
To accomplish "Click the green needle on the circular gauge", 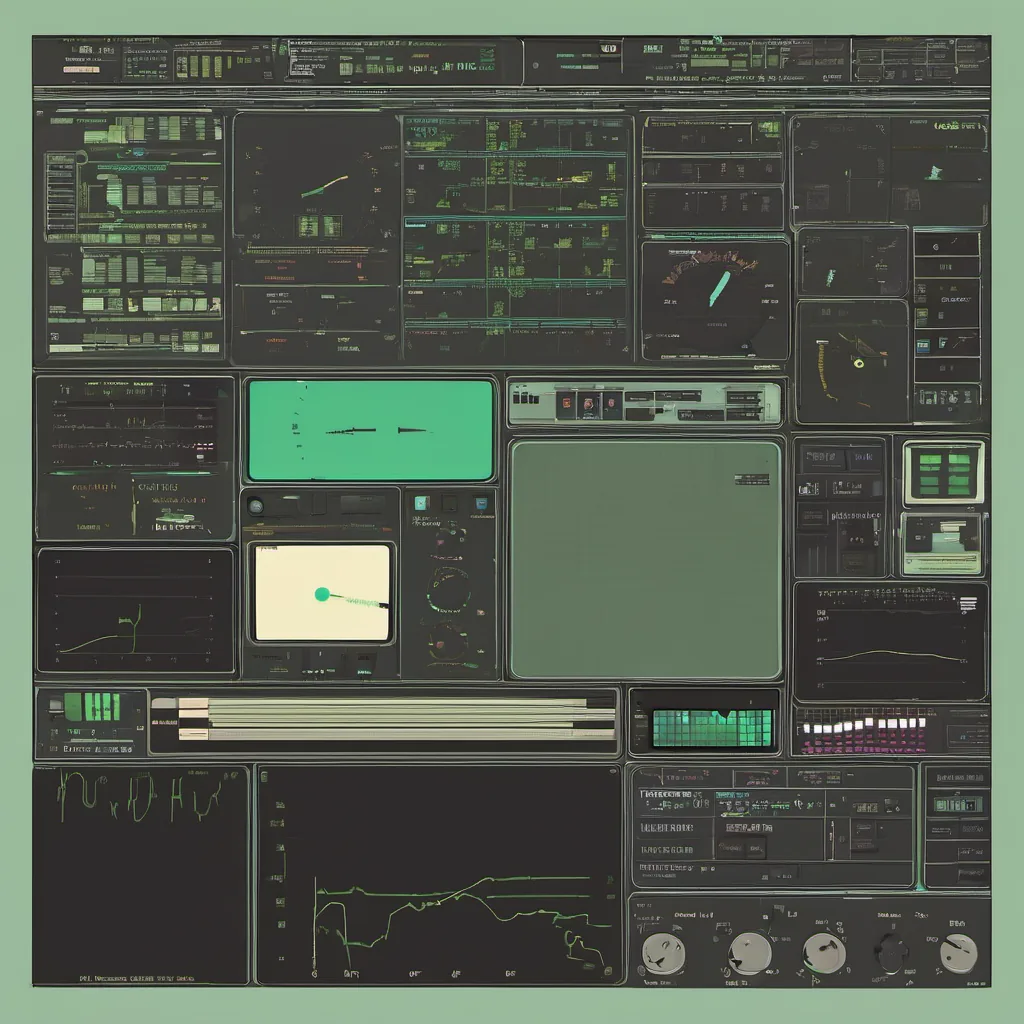I will point(719,287).
